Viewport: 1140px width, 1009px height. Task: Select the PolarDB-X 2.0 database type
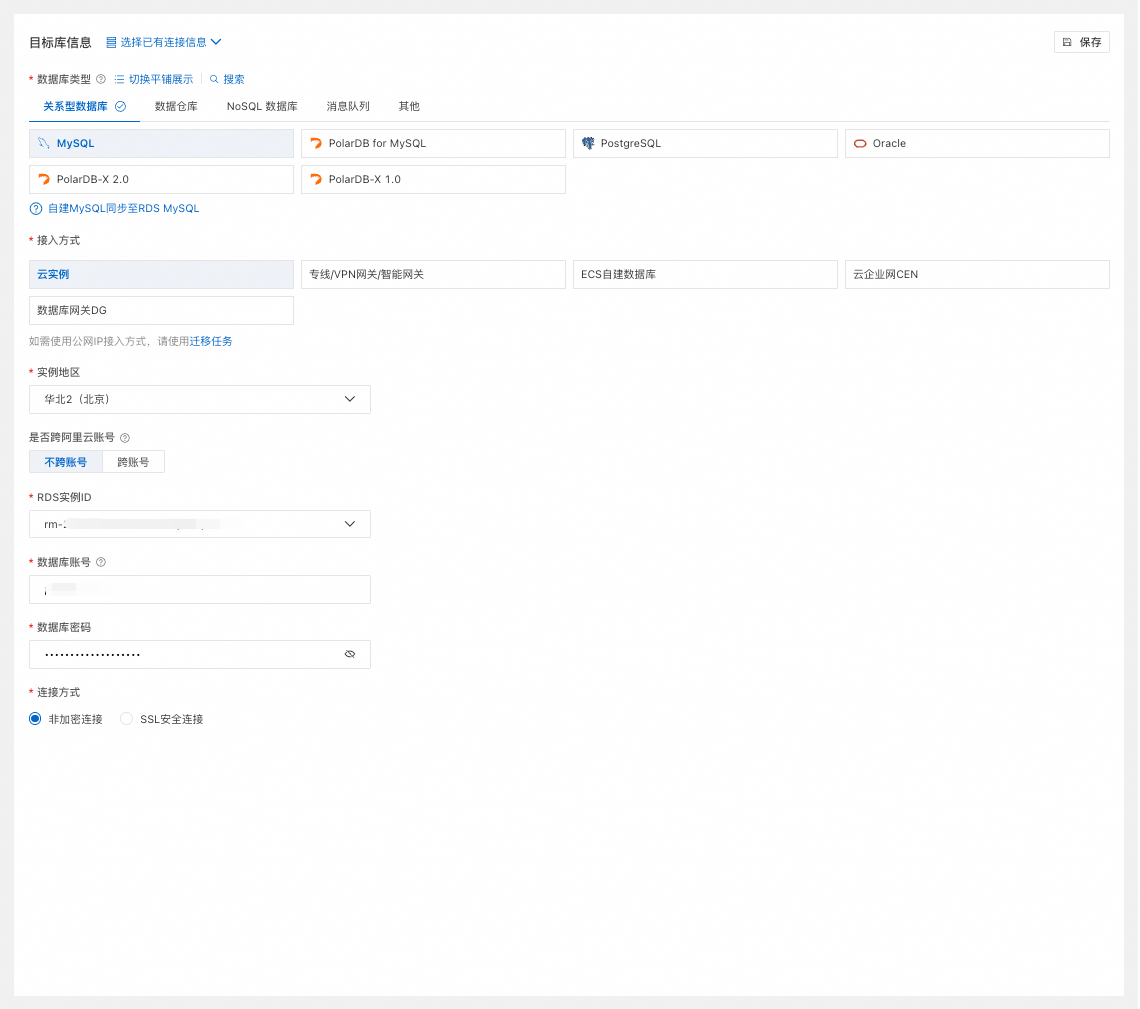161,179
